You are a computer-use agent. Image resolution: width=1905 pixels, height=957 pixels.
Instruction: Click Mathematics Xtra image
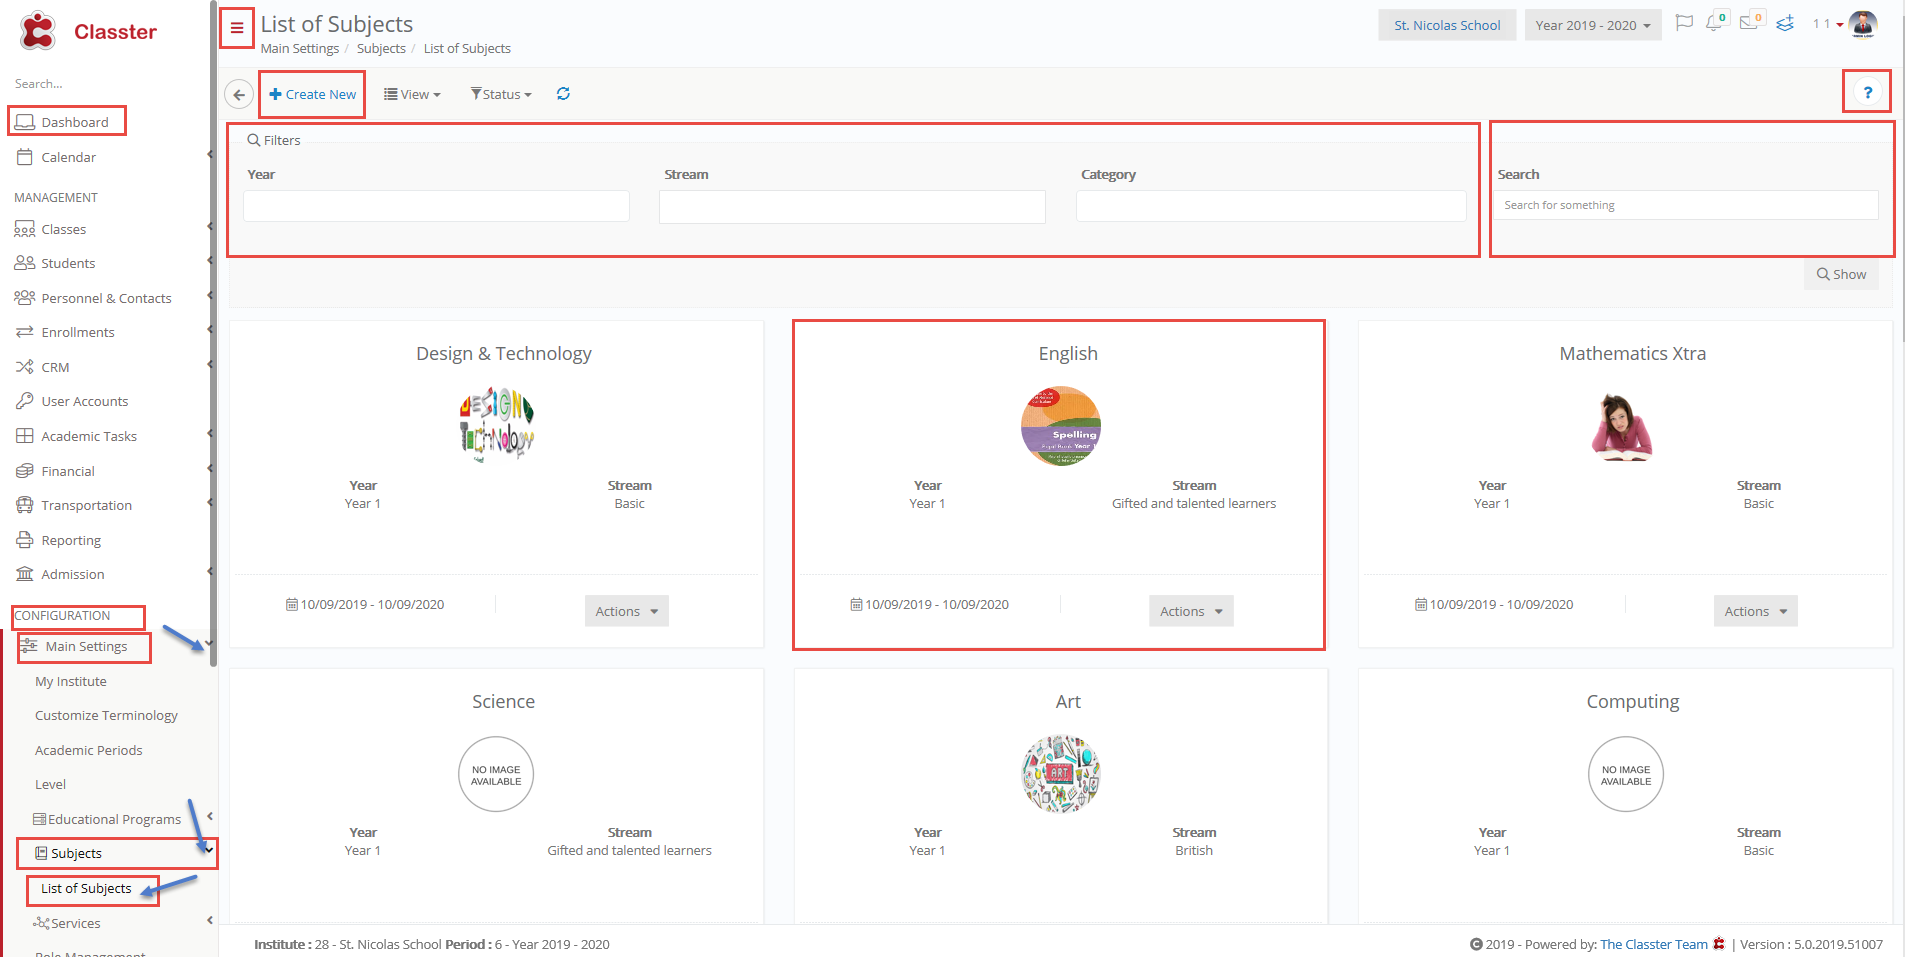(x=1621, y=427)
